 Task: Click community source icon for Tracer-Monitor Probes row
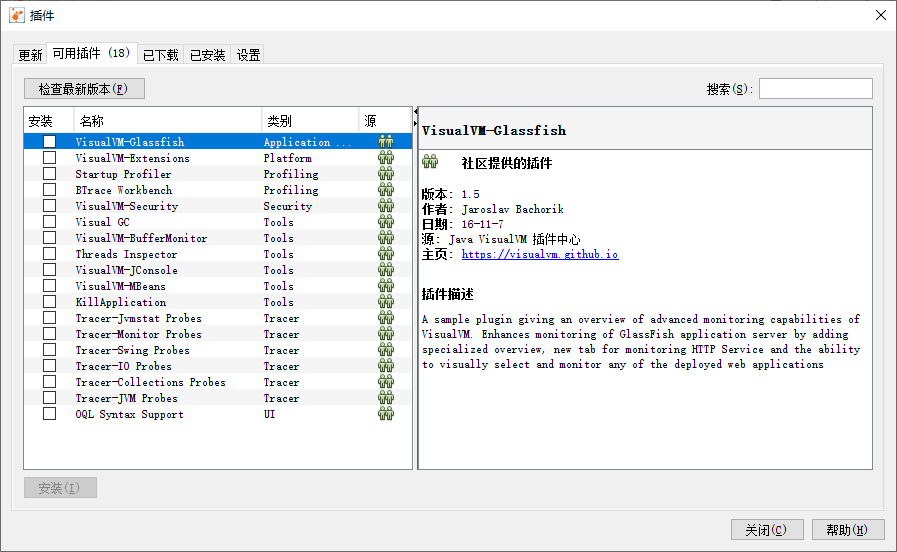386,333
